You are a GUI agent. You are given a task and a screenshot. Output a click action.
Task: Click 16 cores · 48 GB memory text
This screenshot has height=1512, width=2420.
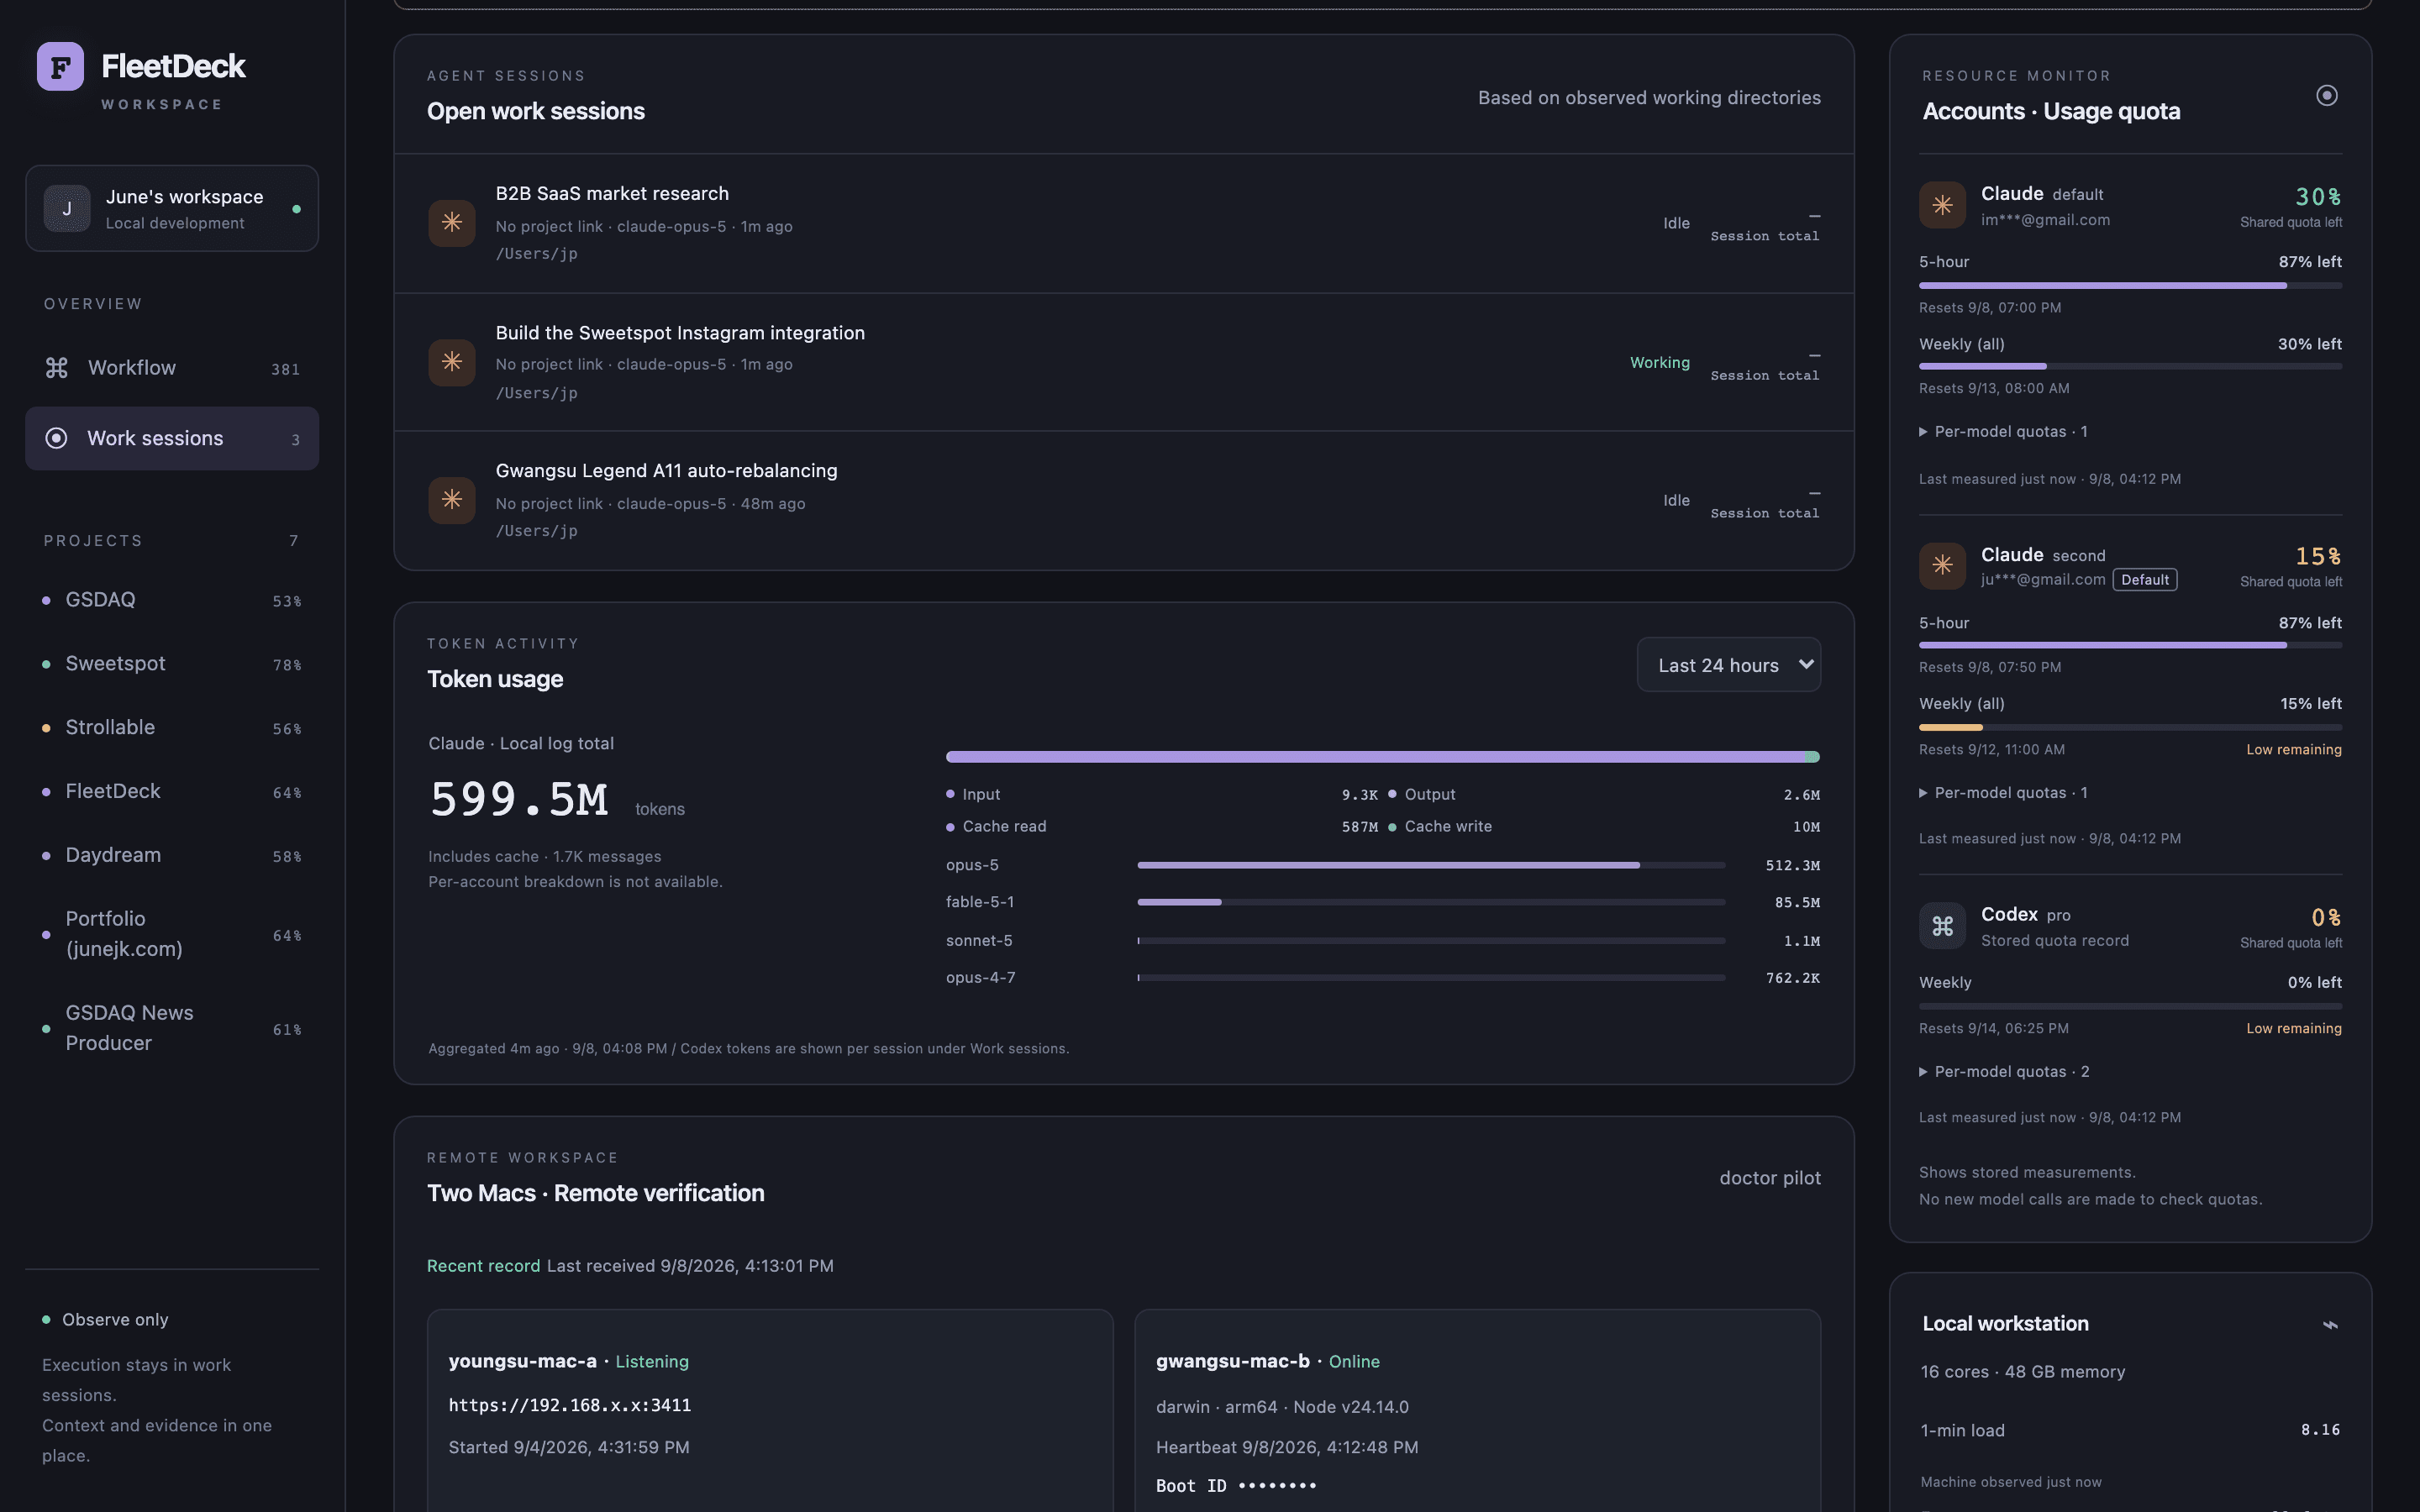tap(2023, 1372)
